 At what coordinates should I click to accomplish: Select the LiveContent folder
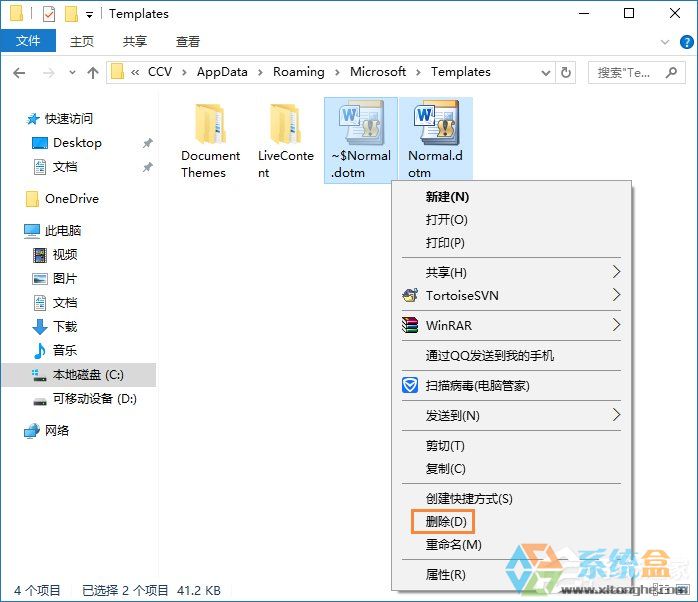[x=285, y=141]
